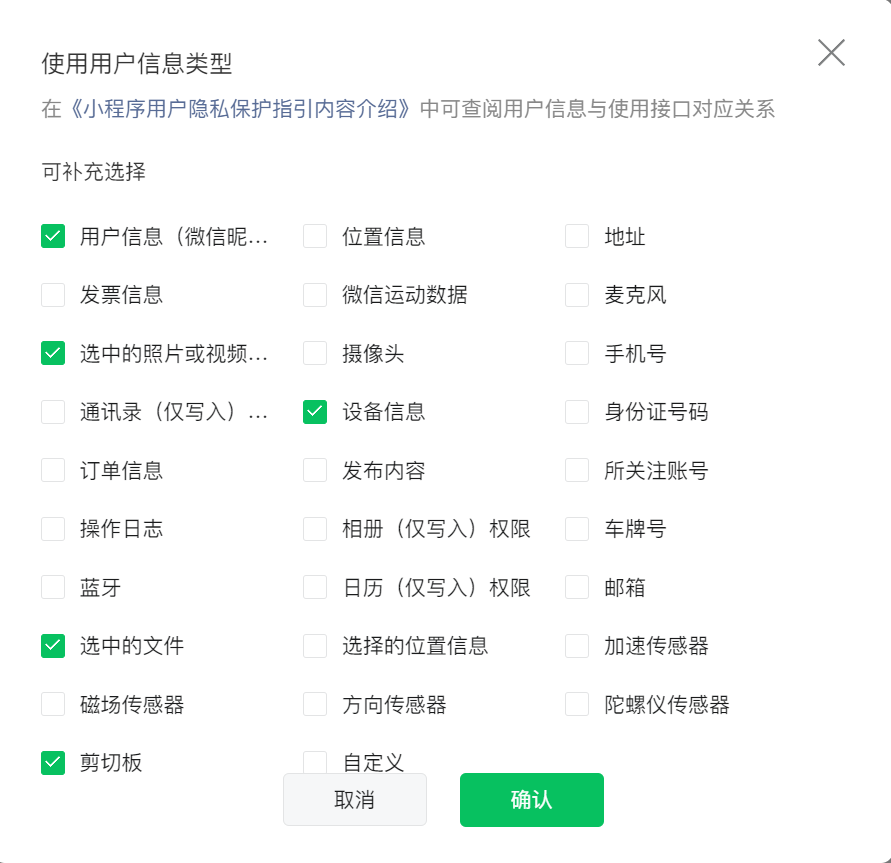
Task: Enable the 位置信息 checkbox
Action: tap(315, 236)
